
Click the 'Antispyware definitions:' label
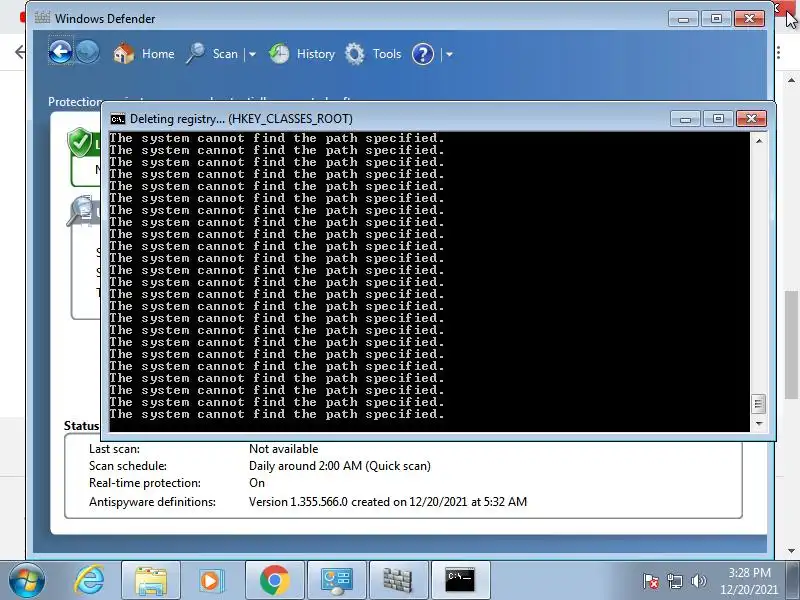pos(152,502)
